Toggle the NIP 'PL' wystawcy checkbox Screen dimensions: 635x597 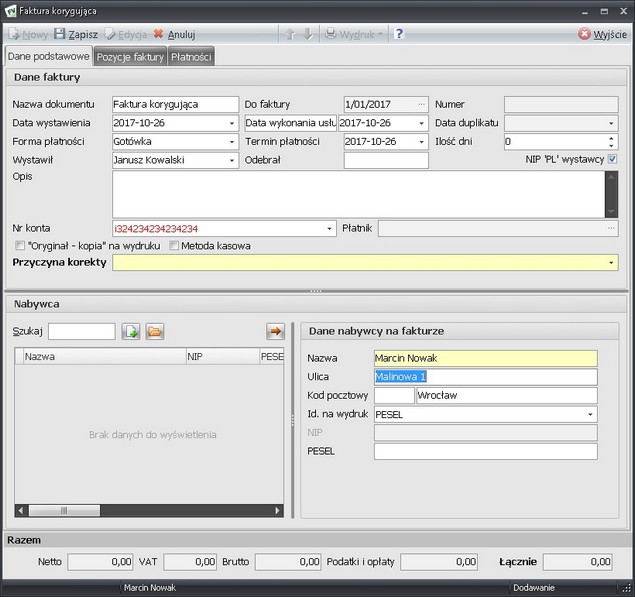[x=612, y=159]
